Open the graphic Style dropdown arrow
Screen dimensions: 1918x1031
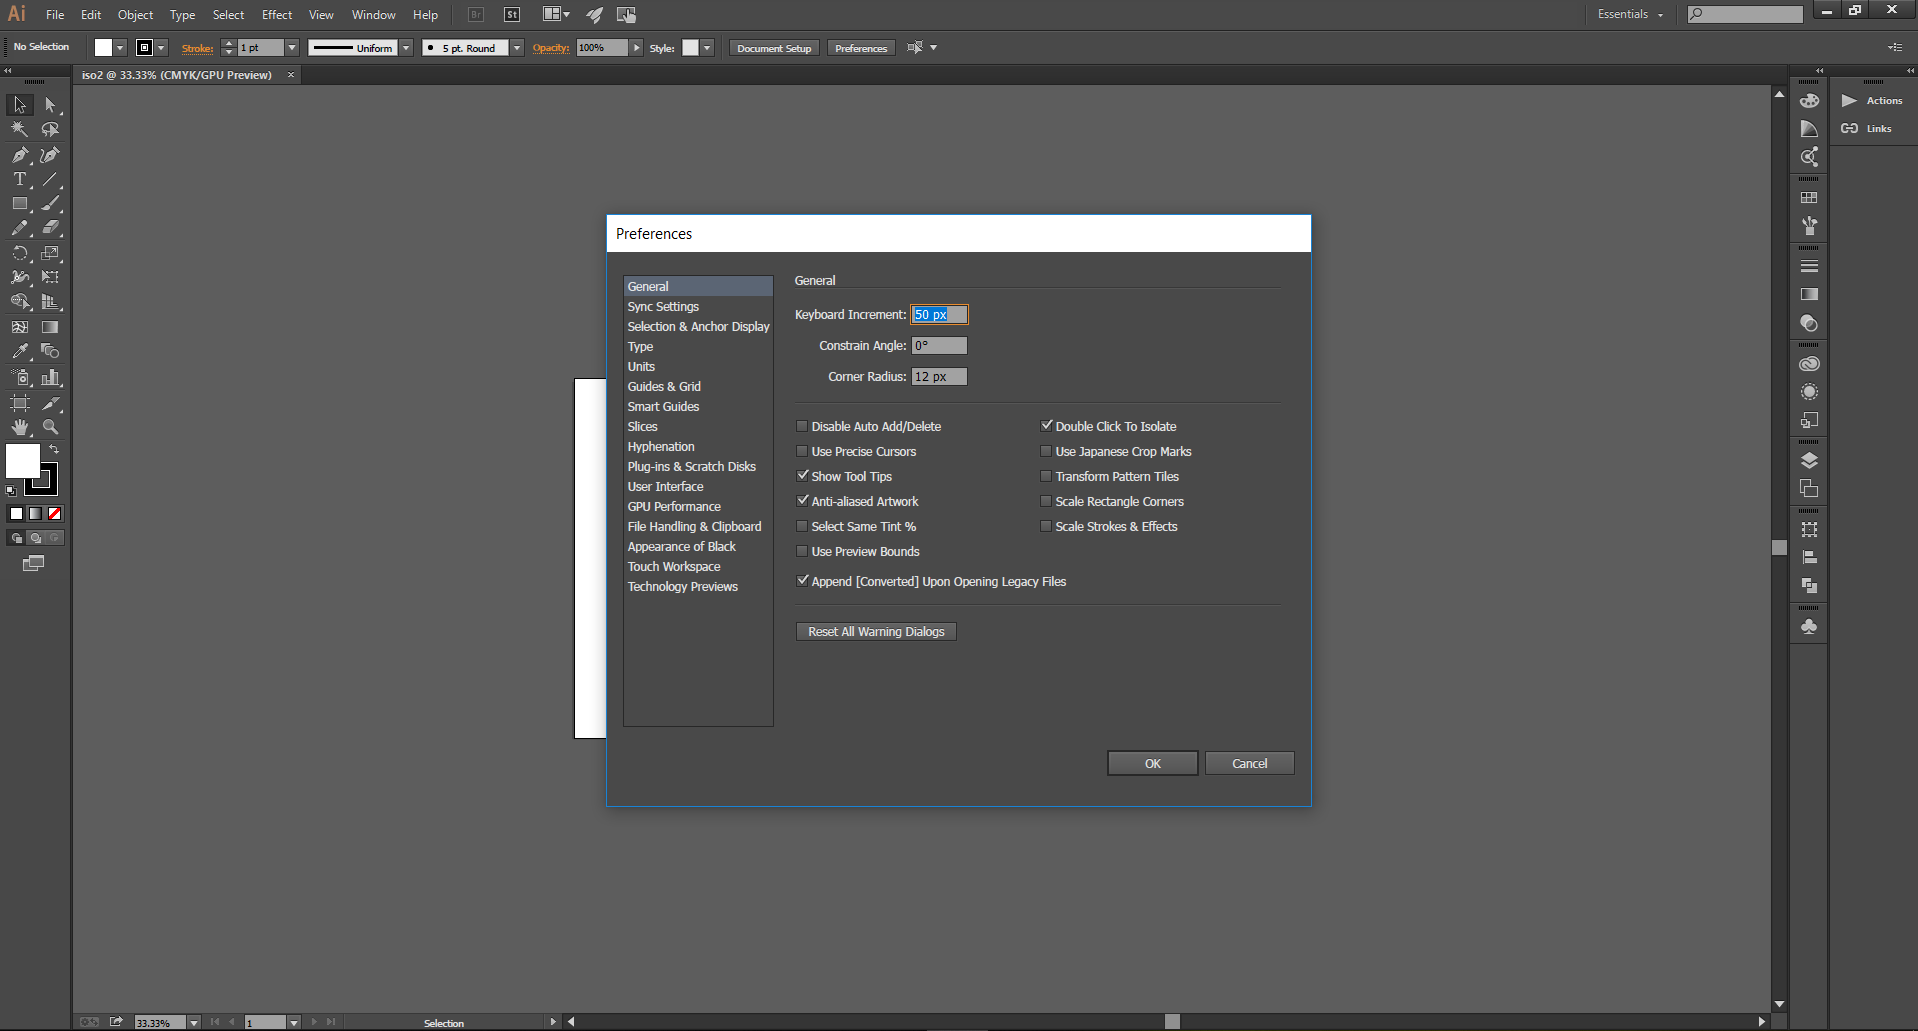coord(707,48)
